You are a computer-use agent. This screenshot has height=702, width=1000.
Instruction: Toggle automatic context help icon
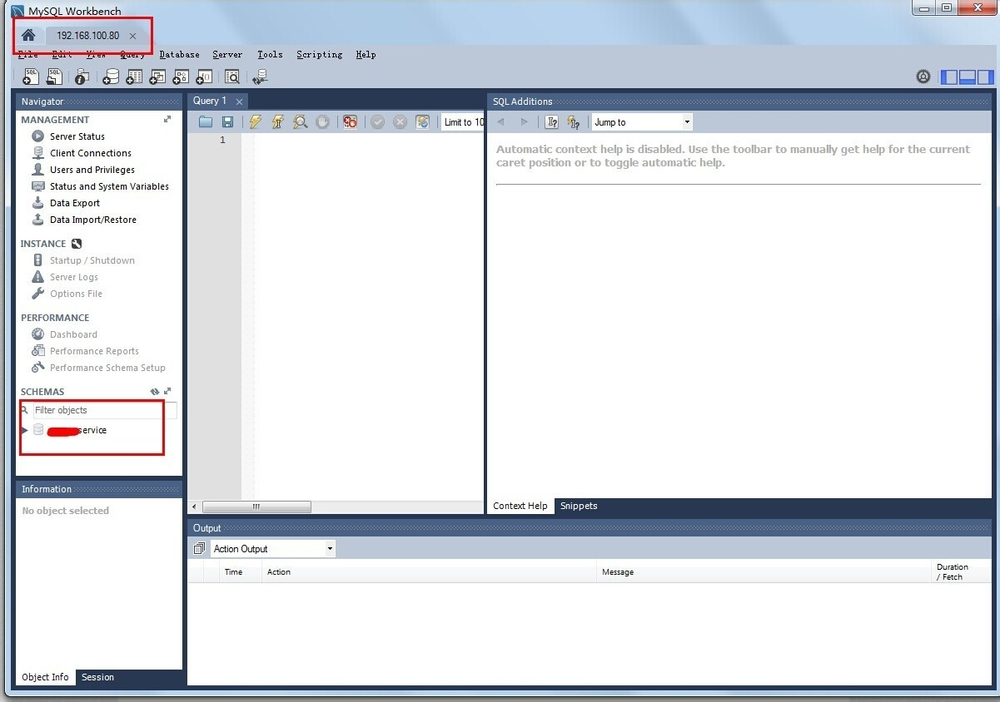pos(573,122)
